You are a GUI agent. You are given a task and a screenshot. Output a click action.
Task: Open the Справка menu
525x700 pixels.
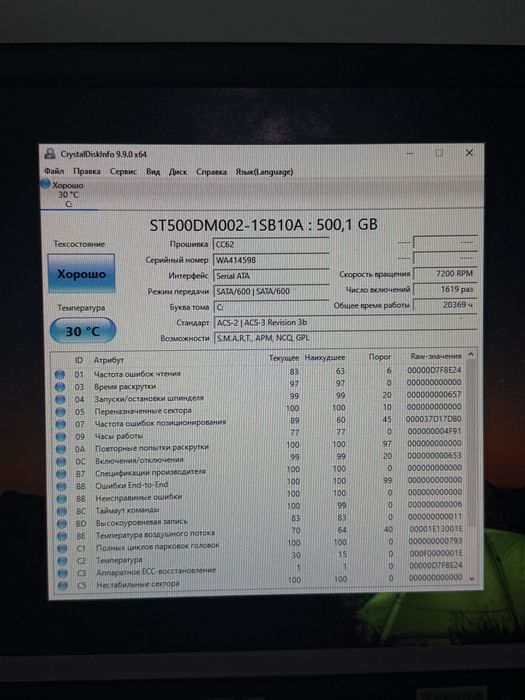point(211,171)
